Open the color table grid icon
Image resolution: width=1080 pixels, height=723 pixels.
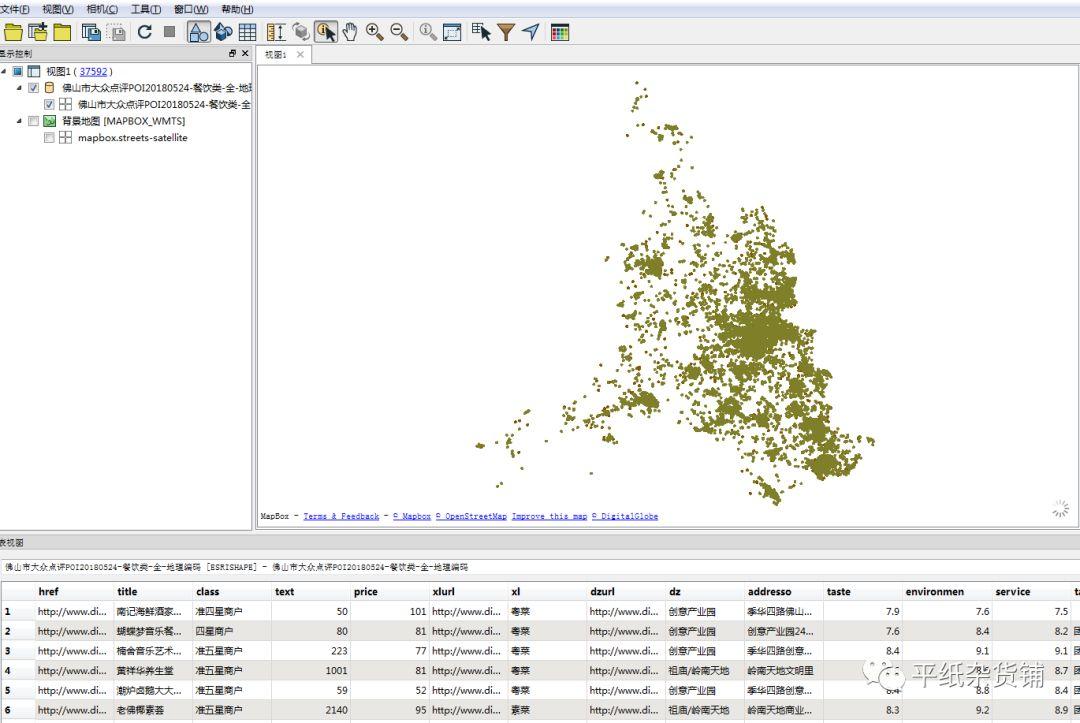(x=560, y=32)
